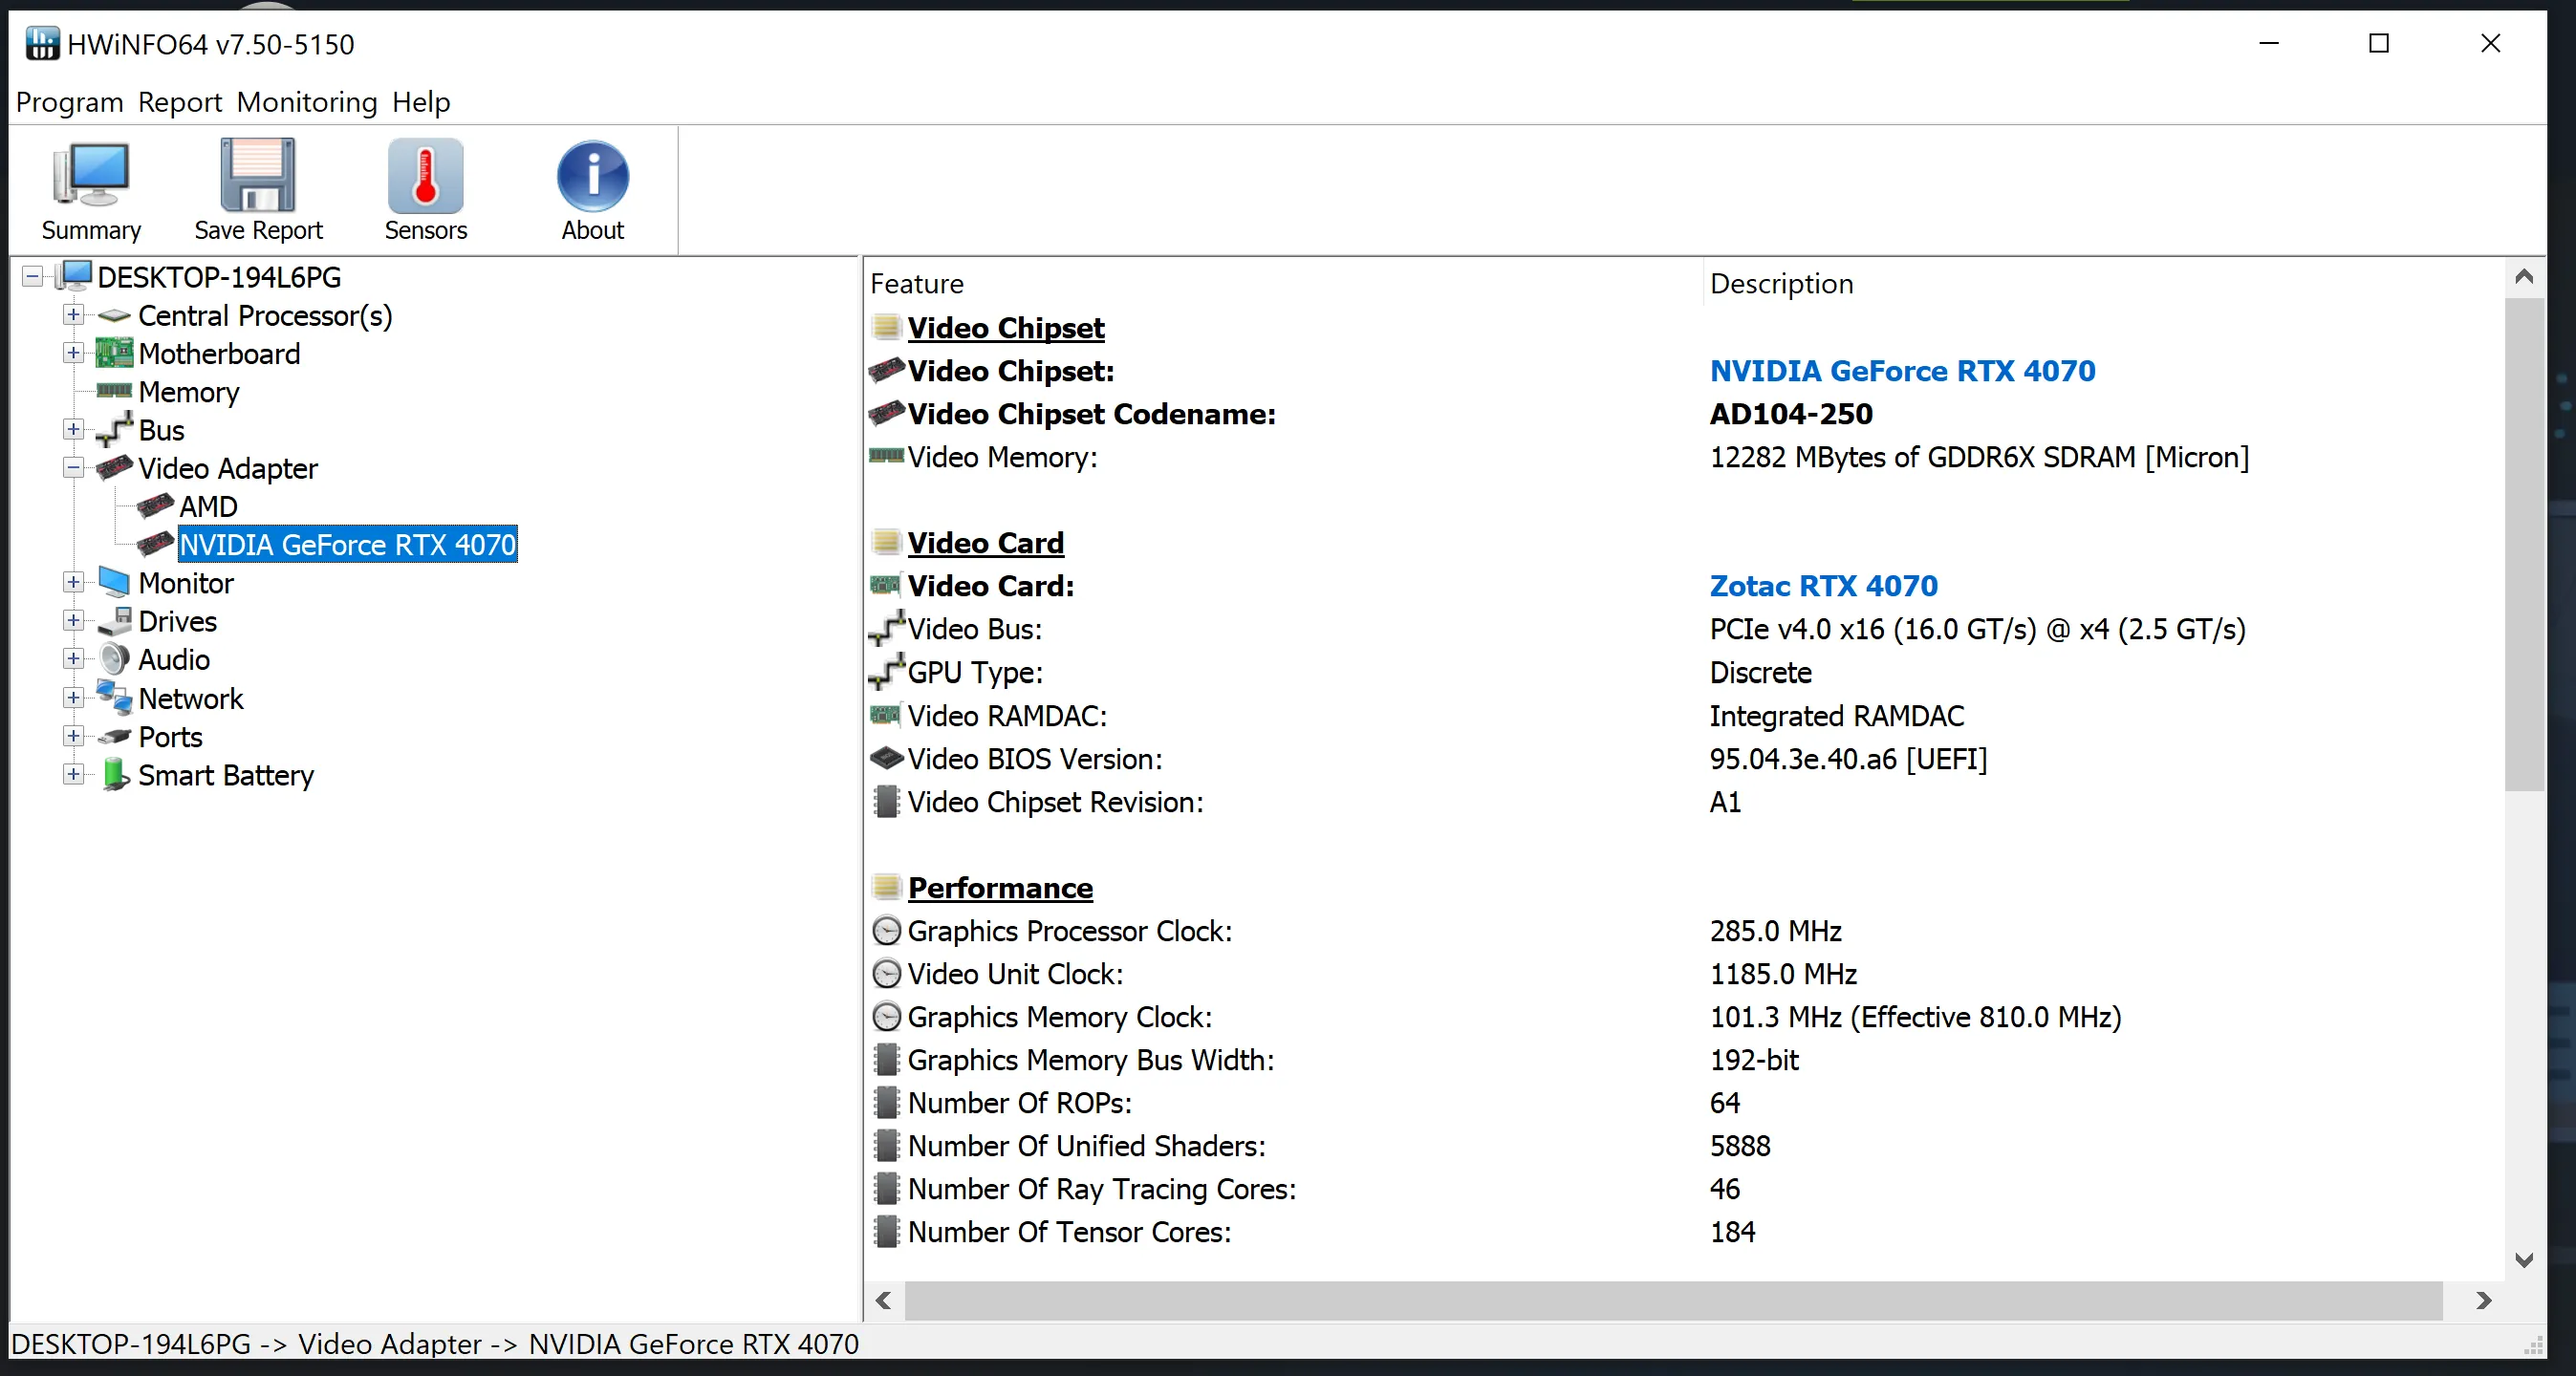
Task: Click the vertical scrollbar thumb
Action: click(2524, 544)
